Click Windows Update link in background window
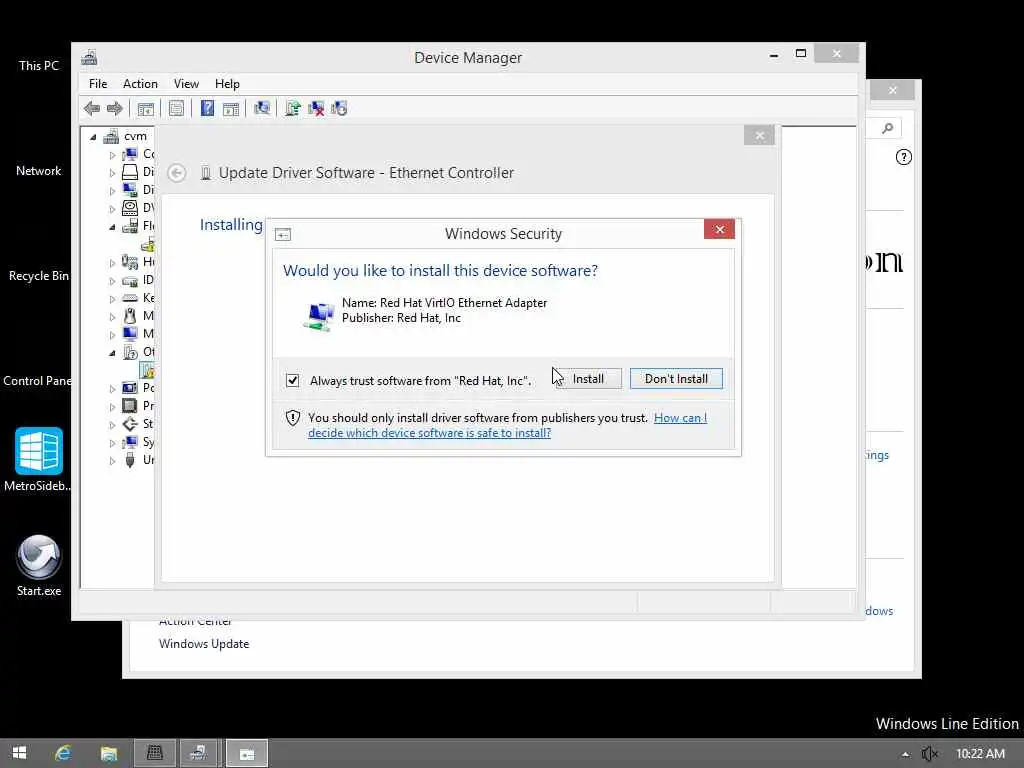The width and height of the screenshot is (1024, 768). click(x=204, y=644)
